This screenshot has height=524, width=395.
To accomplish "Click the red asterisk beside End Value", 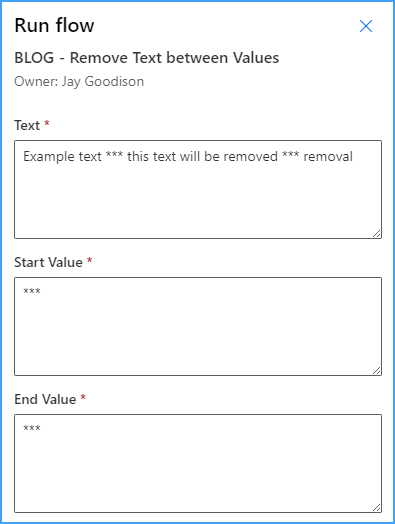I will pos(83,397).
